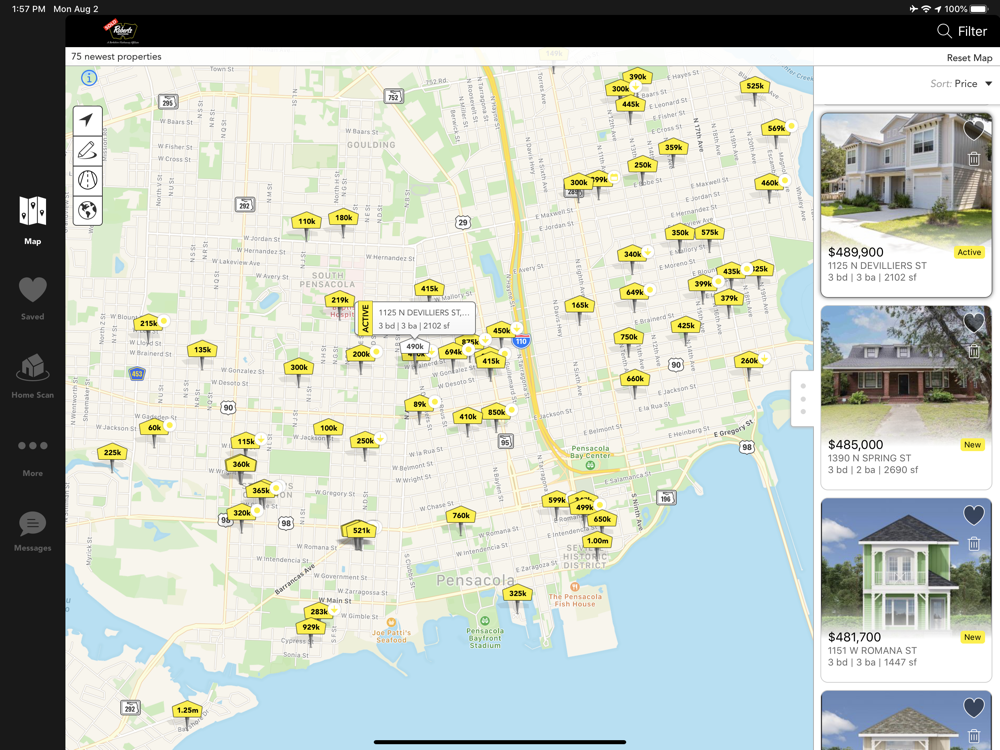Open the map info icon
This screenshot has height=750, width=1000.
(x=89, y=78)
